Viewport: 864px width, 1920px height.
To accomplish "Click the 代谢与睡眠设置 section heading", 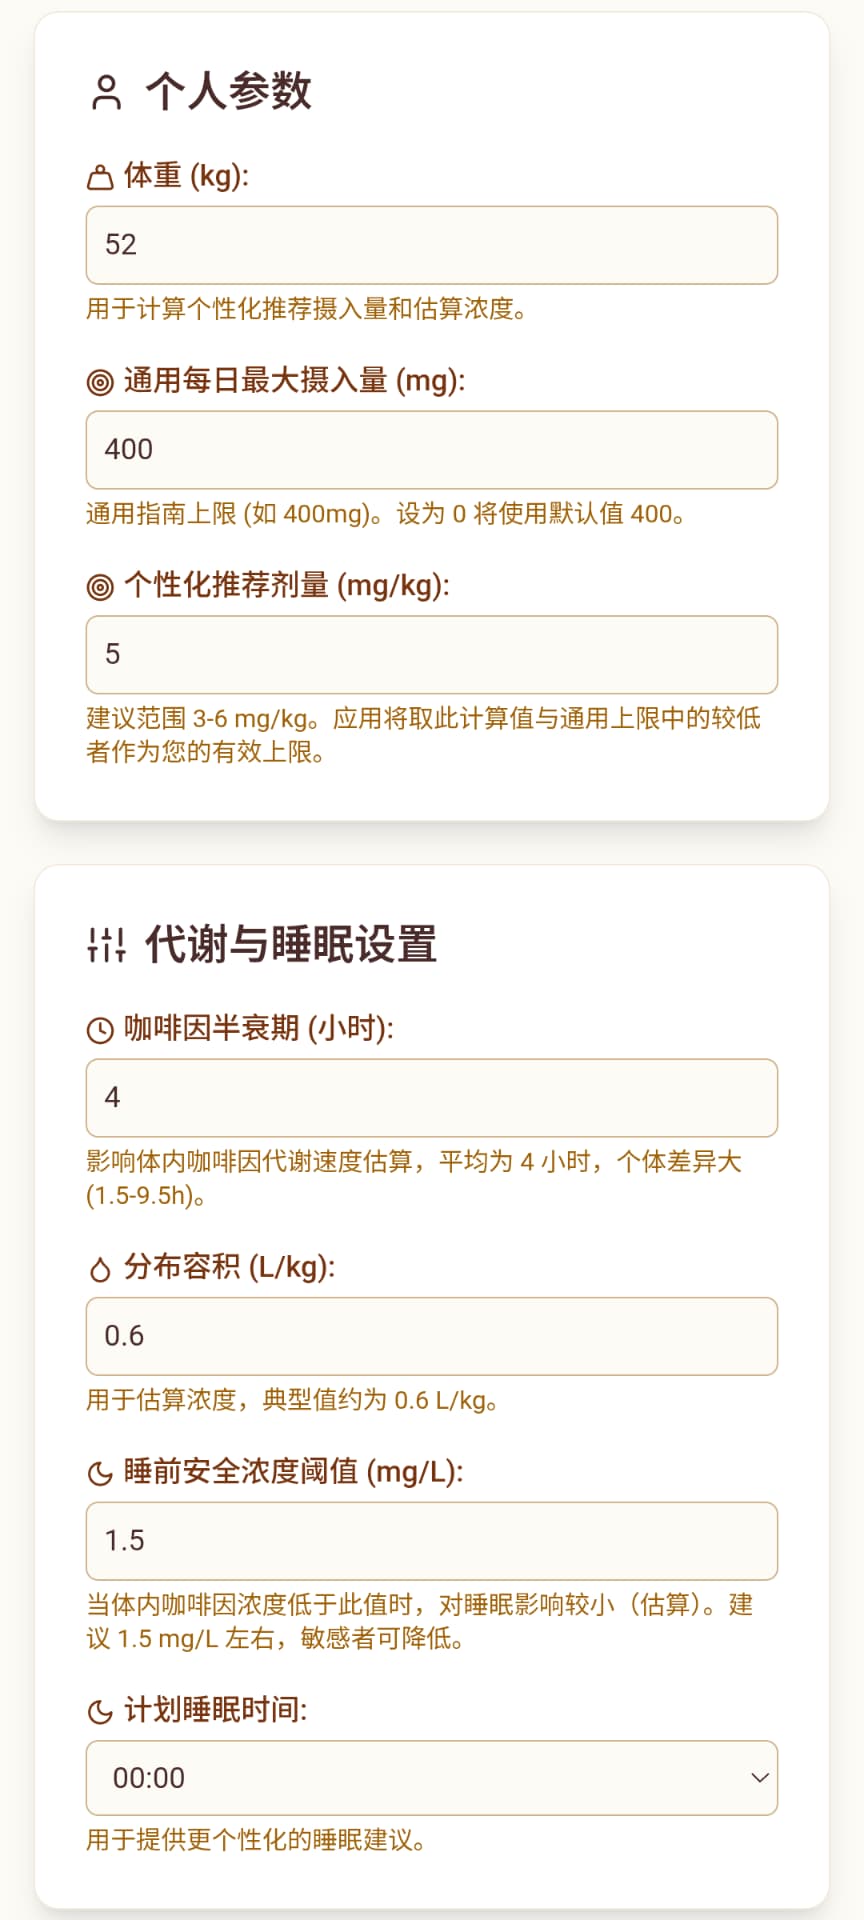I will 291,944.
